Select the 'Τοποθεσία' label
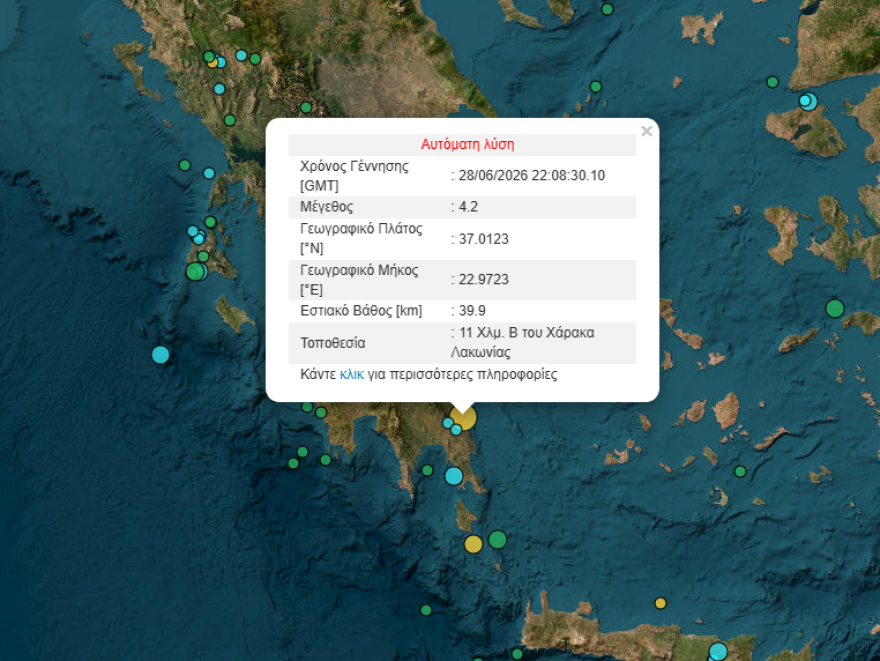The width and height of the screenshot is (880, 661). [x=332, y=343]
